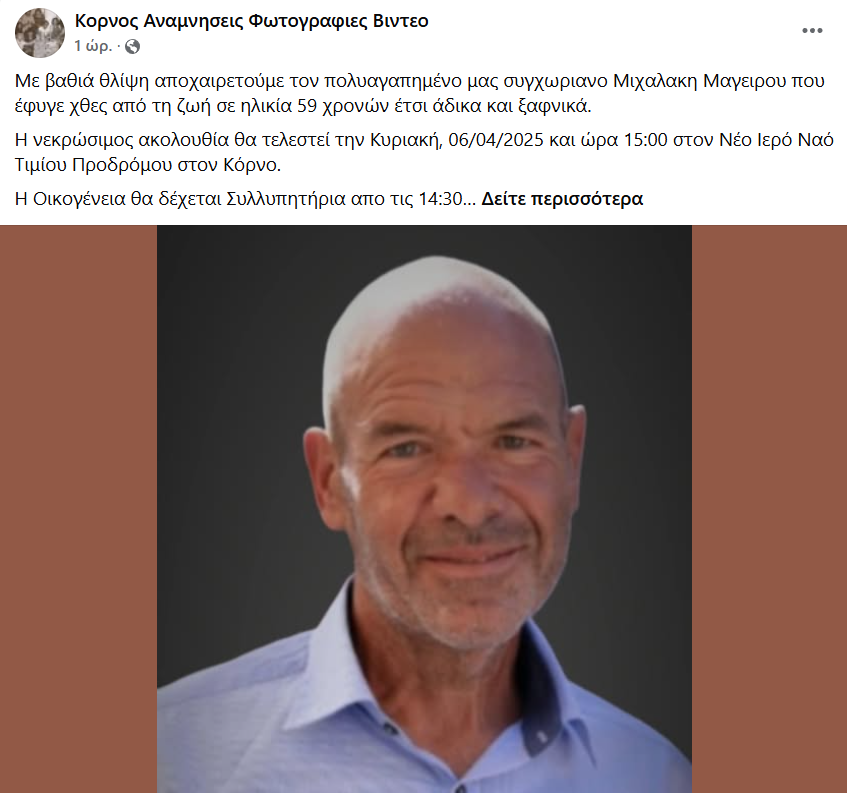Click the globe public audience icon

click(132, 47)
